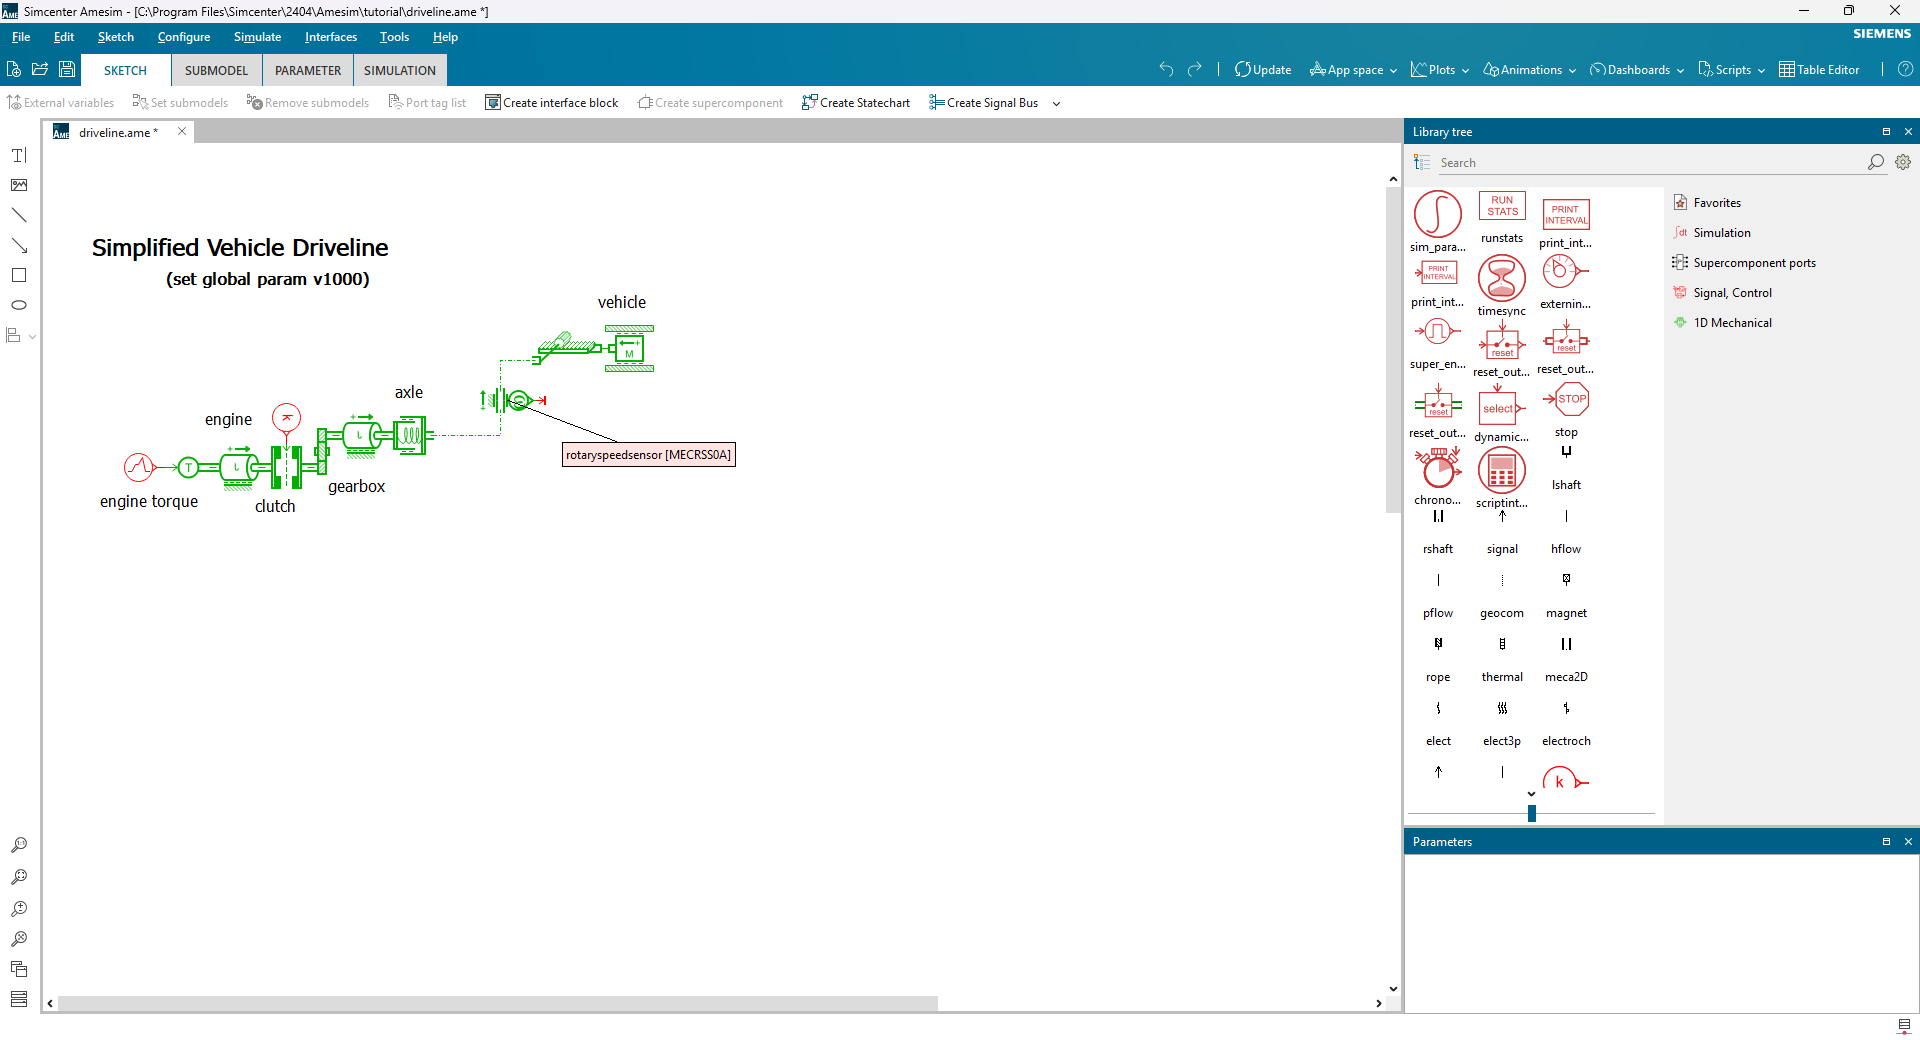Open the Scripts dropdown
This screenshot has width=1920, height=1040.
coord(1731,70)
